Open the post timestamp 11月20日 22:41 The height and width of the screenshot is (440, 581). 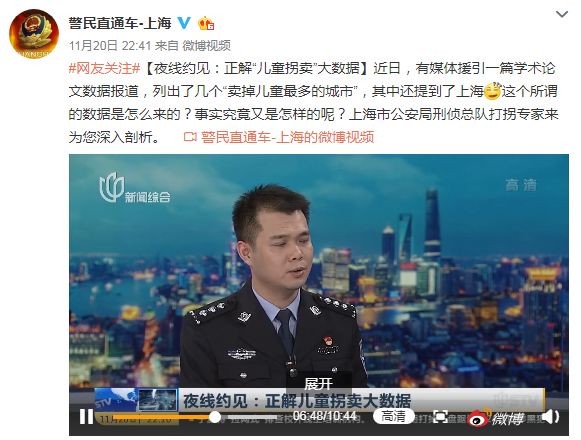pyautogui.click(x=110, y=46)
